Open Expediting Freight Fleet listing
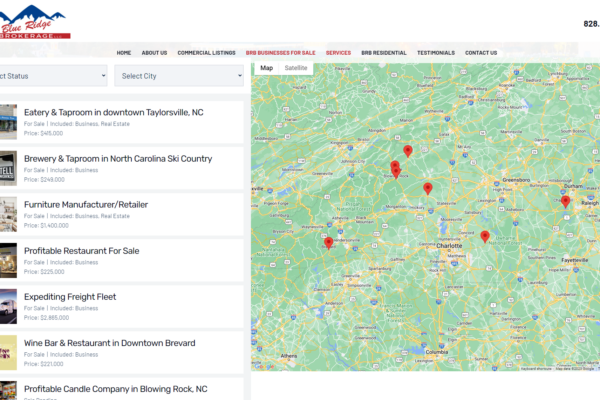 coord(70,297)
